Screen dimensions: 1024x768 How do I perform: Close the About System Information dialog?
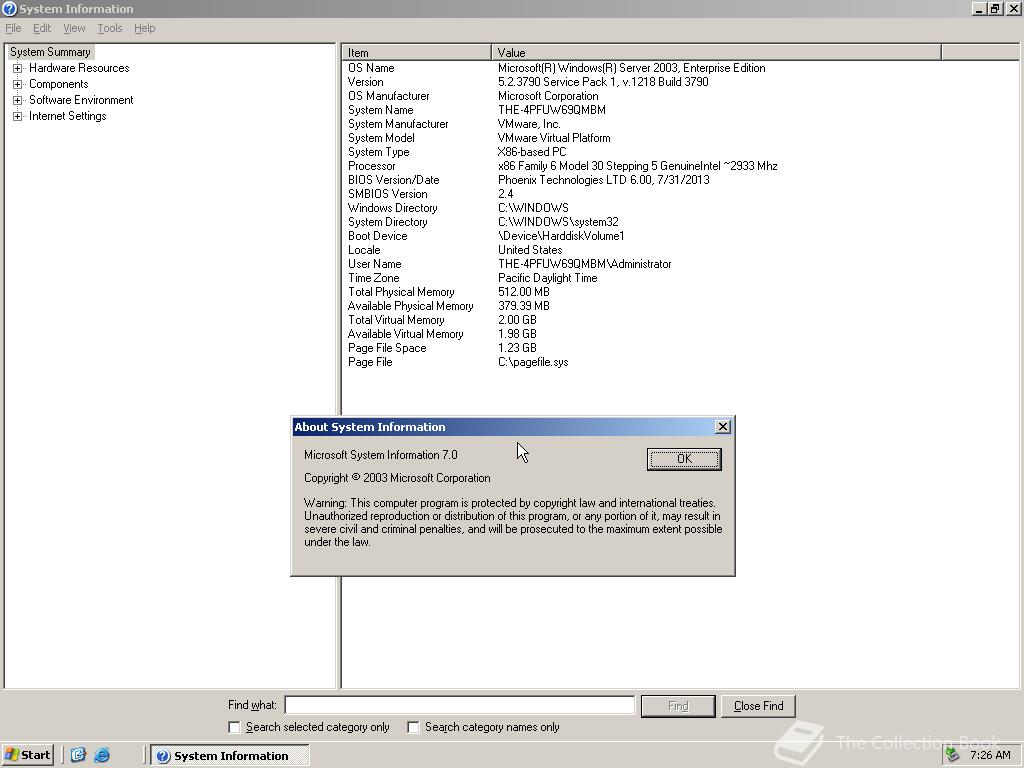pyautogui.click(x=722, y=426)
